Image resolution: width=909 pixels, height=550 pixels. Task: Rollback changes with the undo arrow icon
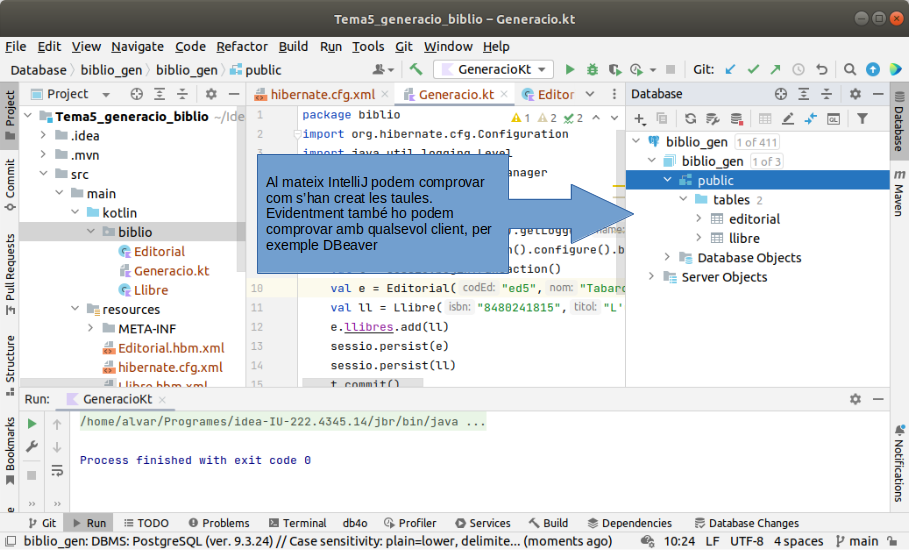[x=821, y=70]
